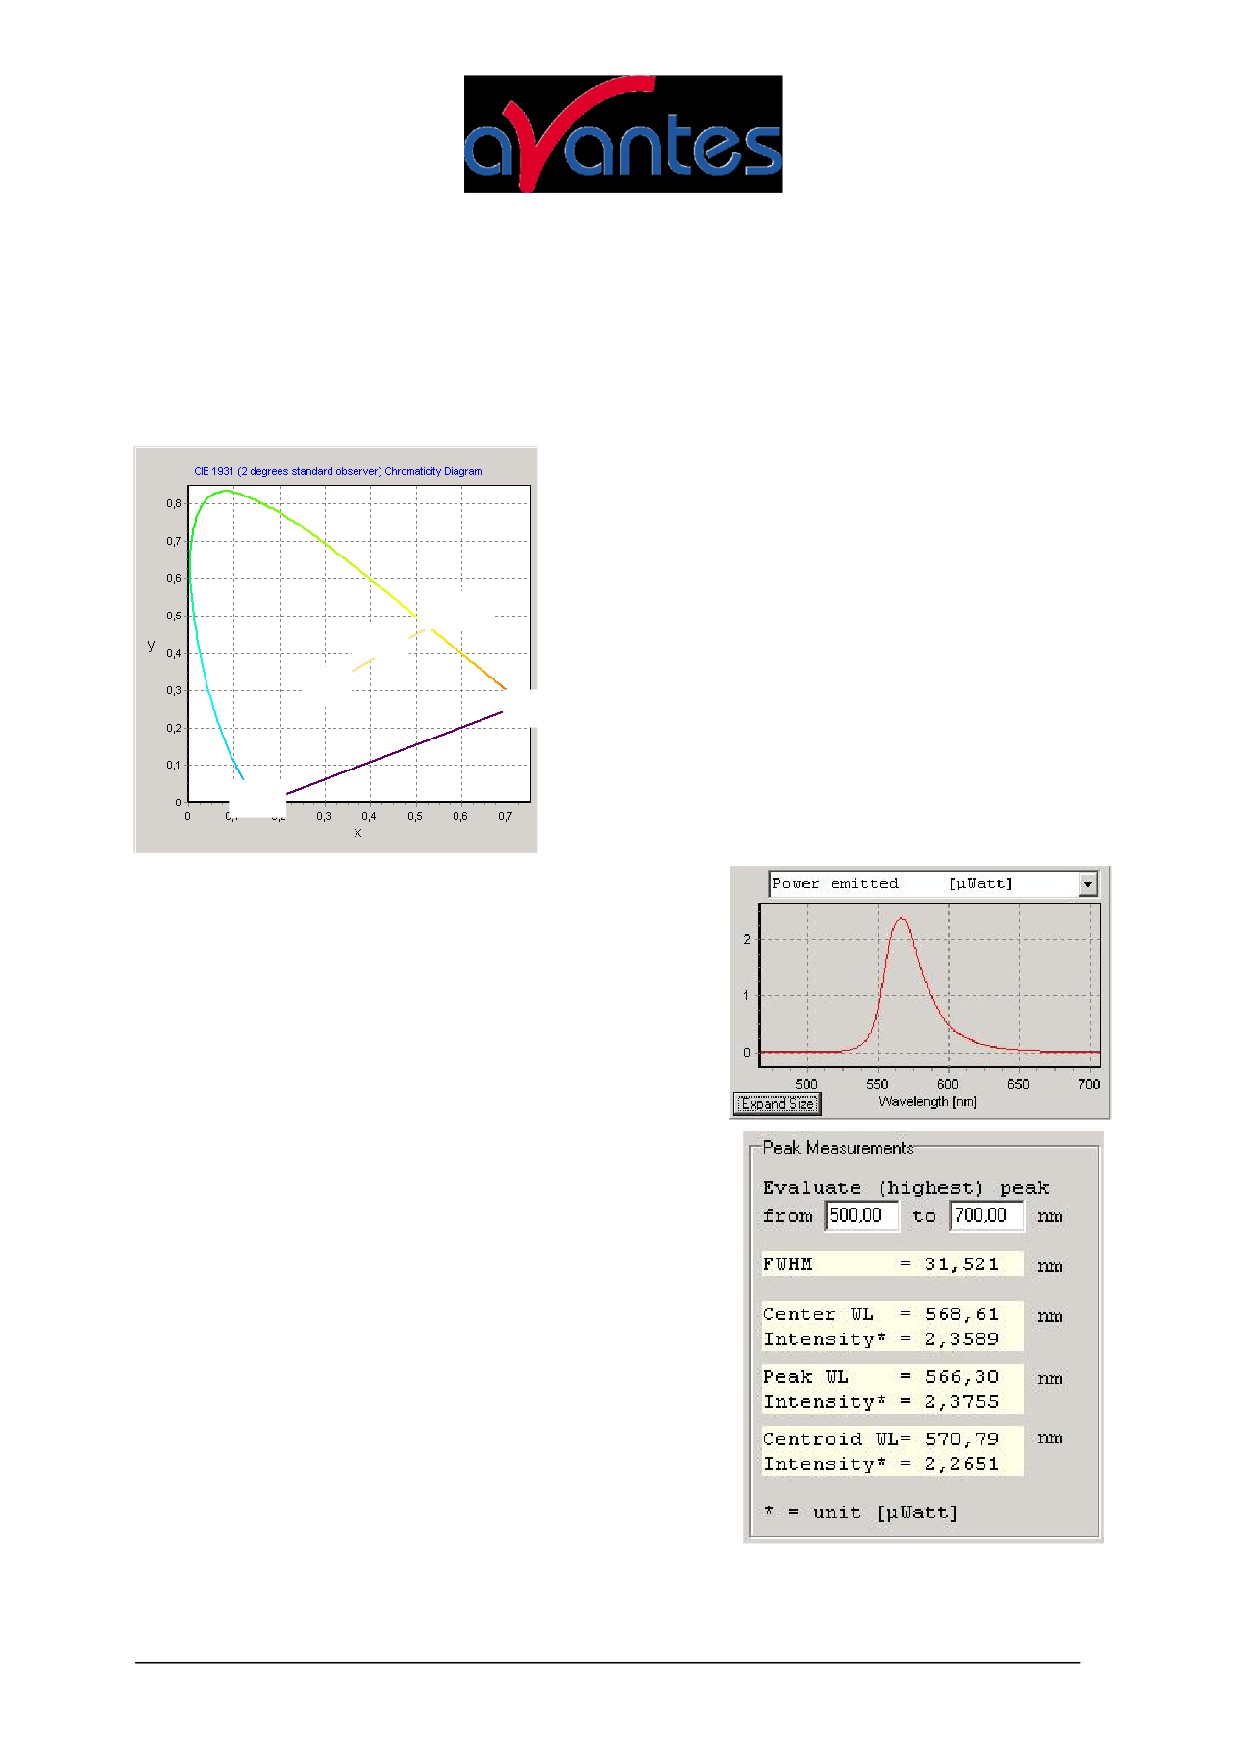Click the Centroid Intensity value 2,2651
This screenshot has width=1239, height=1752.
point(961,1464)
